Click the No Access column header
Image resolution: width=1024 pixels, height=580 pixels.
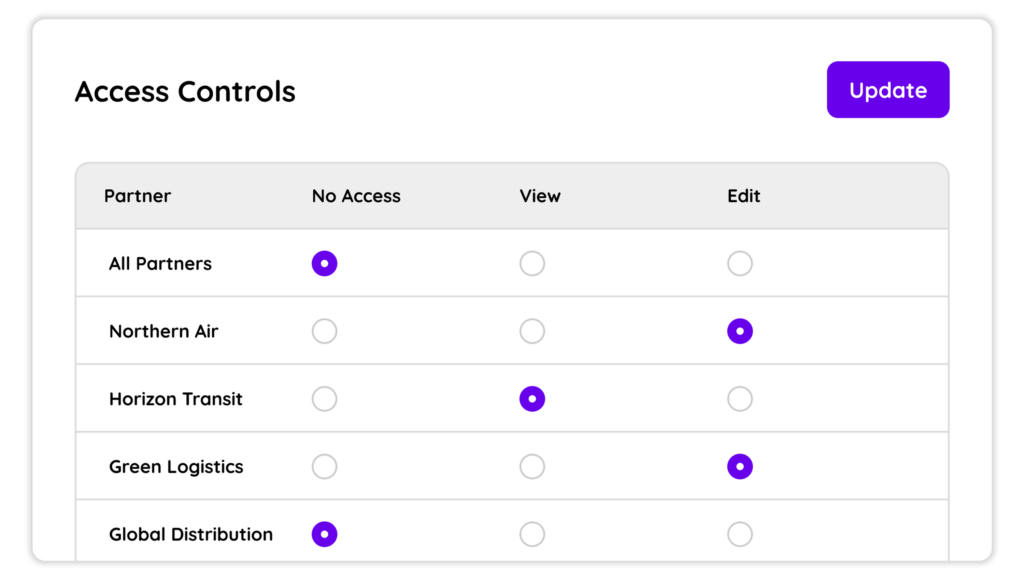point(356,196)
